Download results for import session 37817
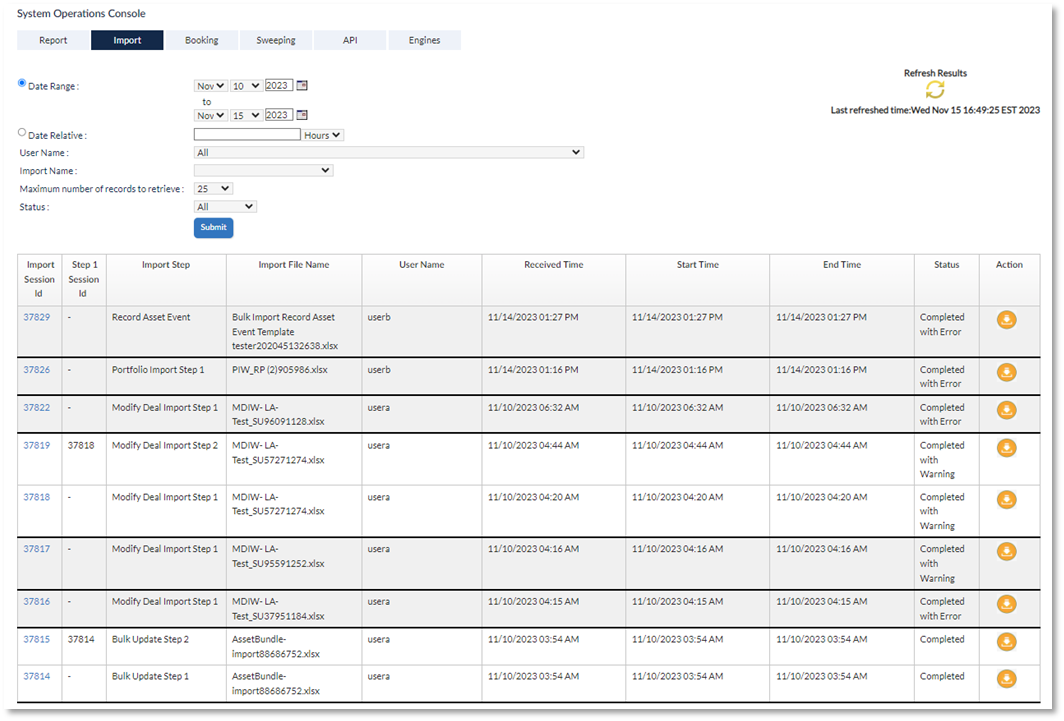This screenshot has width=1064, height=721. pos(1006,551)
